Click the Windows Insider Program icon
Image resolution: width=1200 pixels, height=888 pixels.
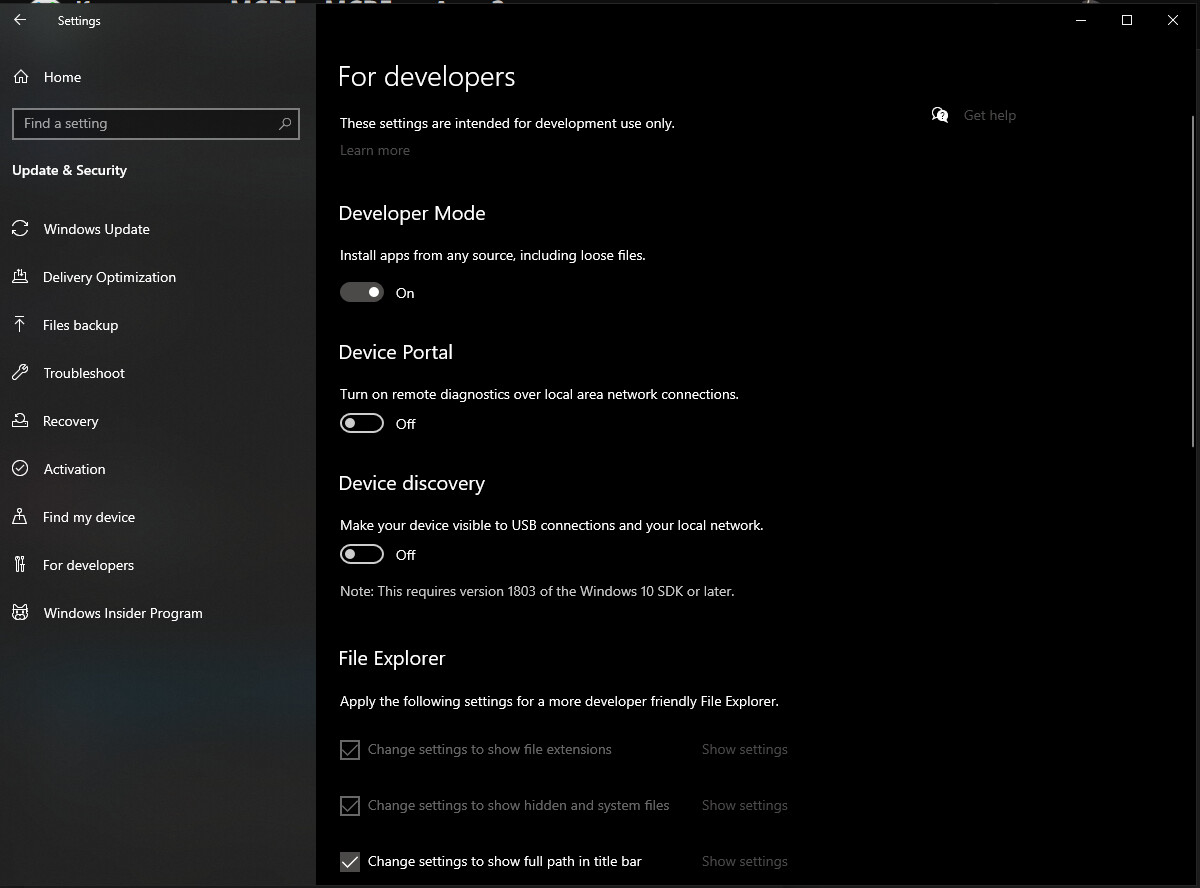point(20,613)
